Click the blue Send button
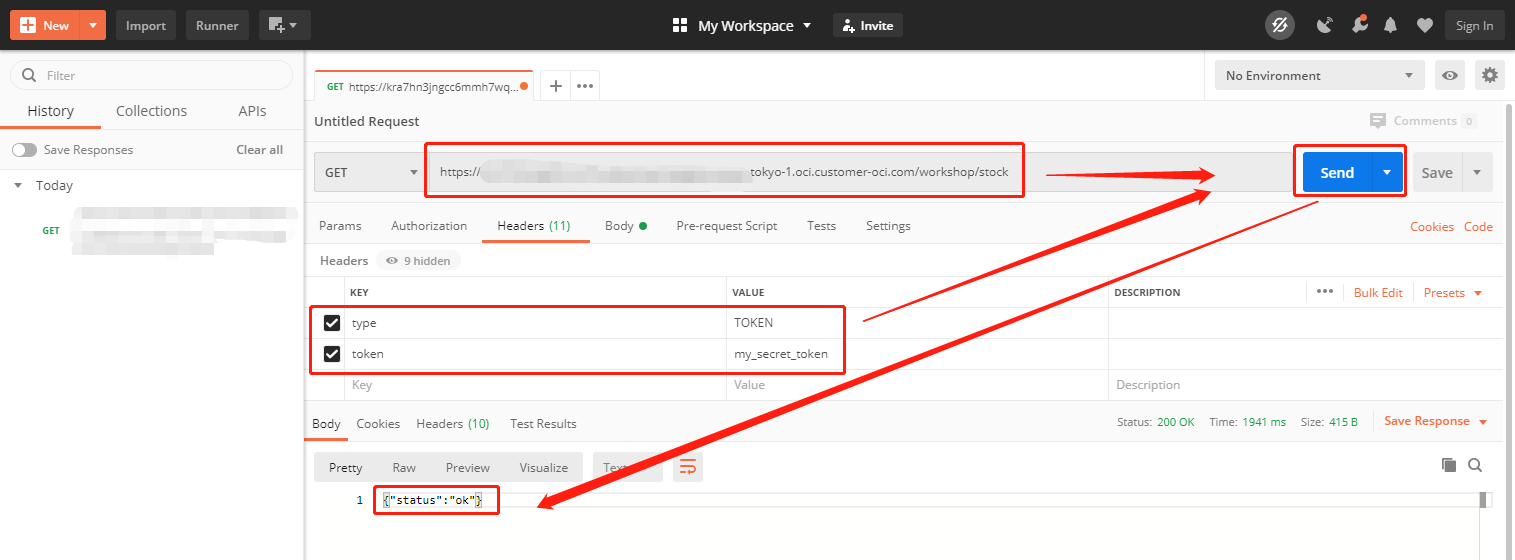This screenshot has width=1515, height=560. (1336, 172)
